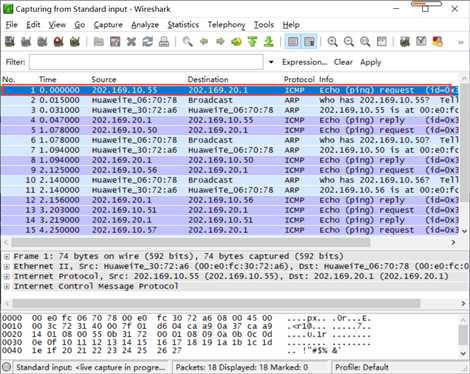Jump to the first packet icon
Viewport: 470px width, 374px height.
click(x=252, y=42)
